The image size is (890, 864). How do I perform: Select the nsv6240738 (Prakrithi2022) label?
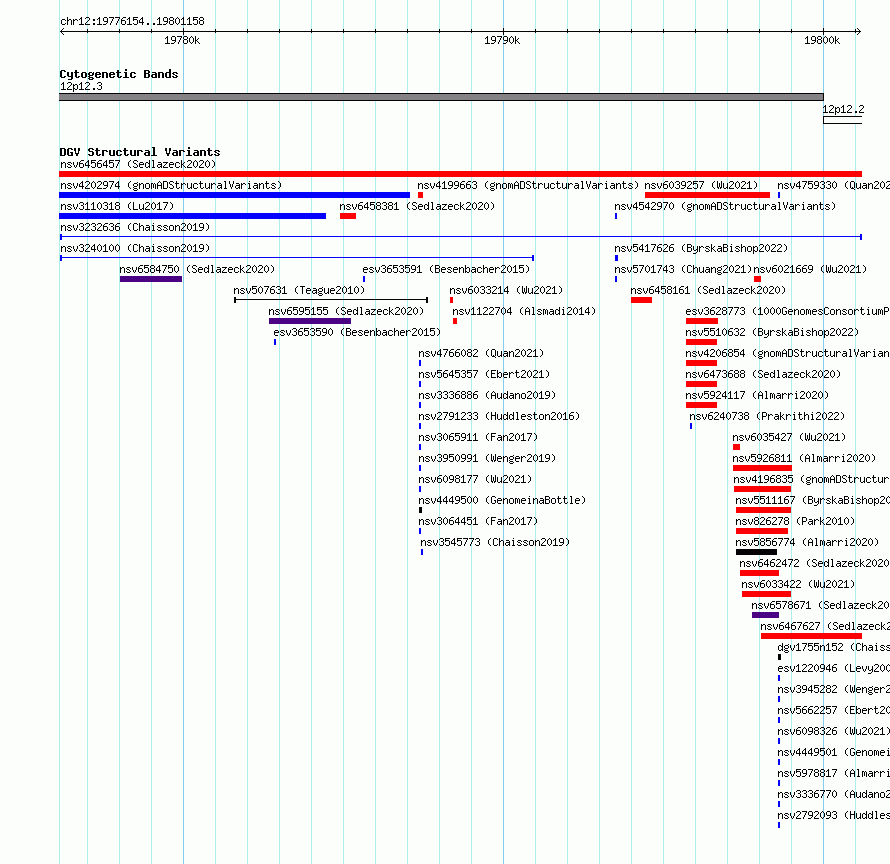(x=767, y=416)
